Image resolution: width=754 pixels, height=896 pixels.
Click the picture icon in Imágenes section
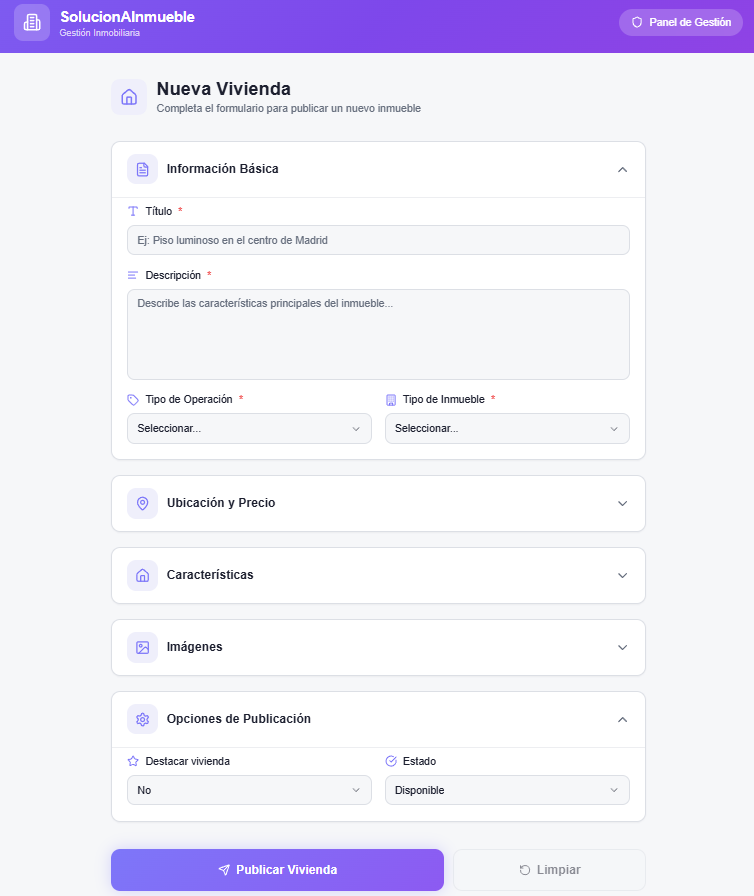[x=142, y=647]
